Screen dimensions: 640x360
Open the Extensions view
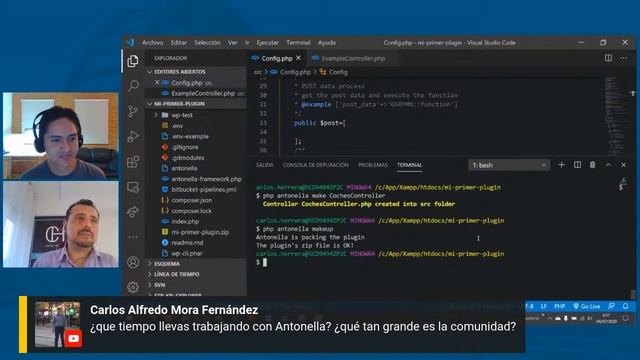click(133, 162)
